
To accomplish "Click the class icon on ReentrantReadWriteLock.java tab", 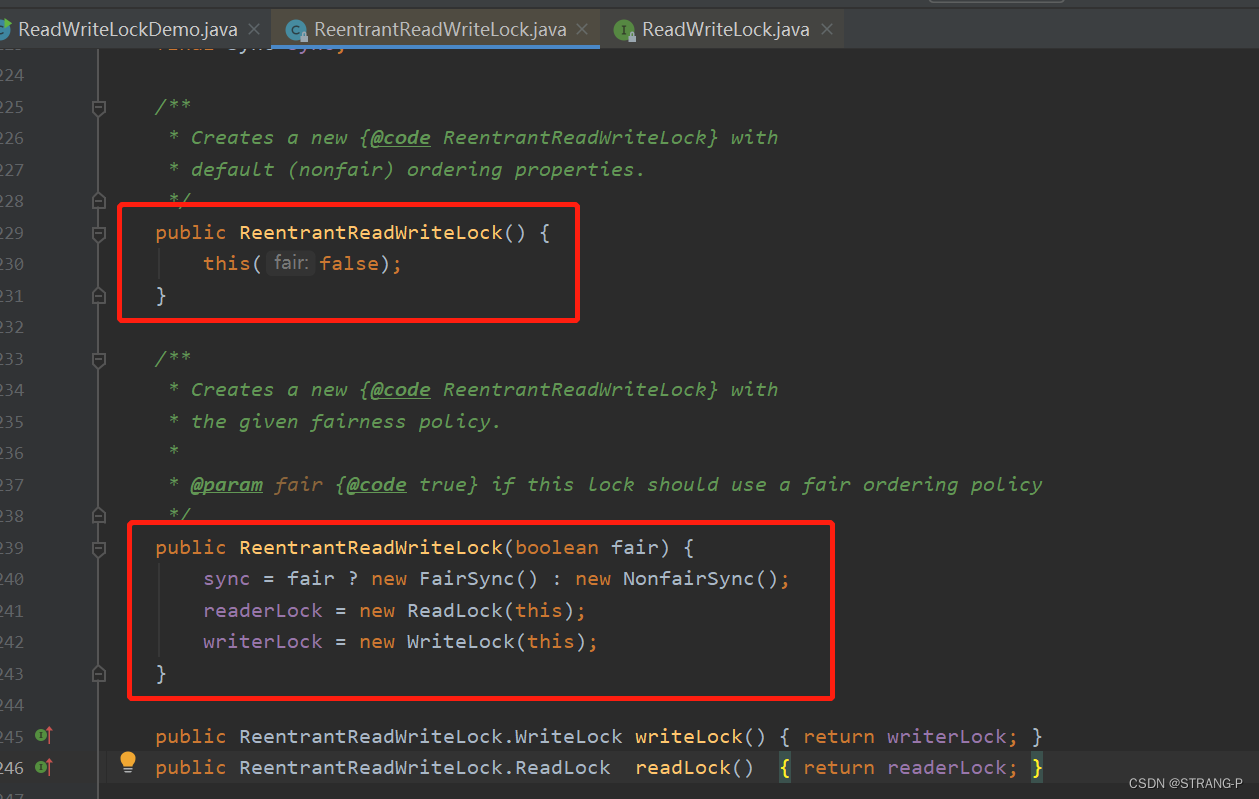I will [296, 30].
